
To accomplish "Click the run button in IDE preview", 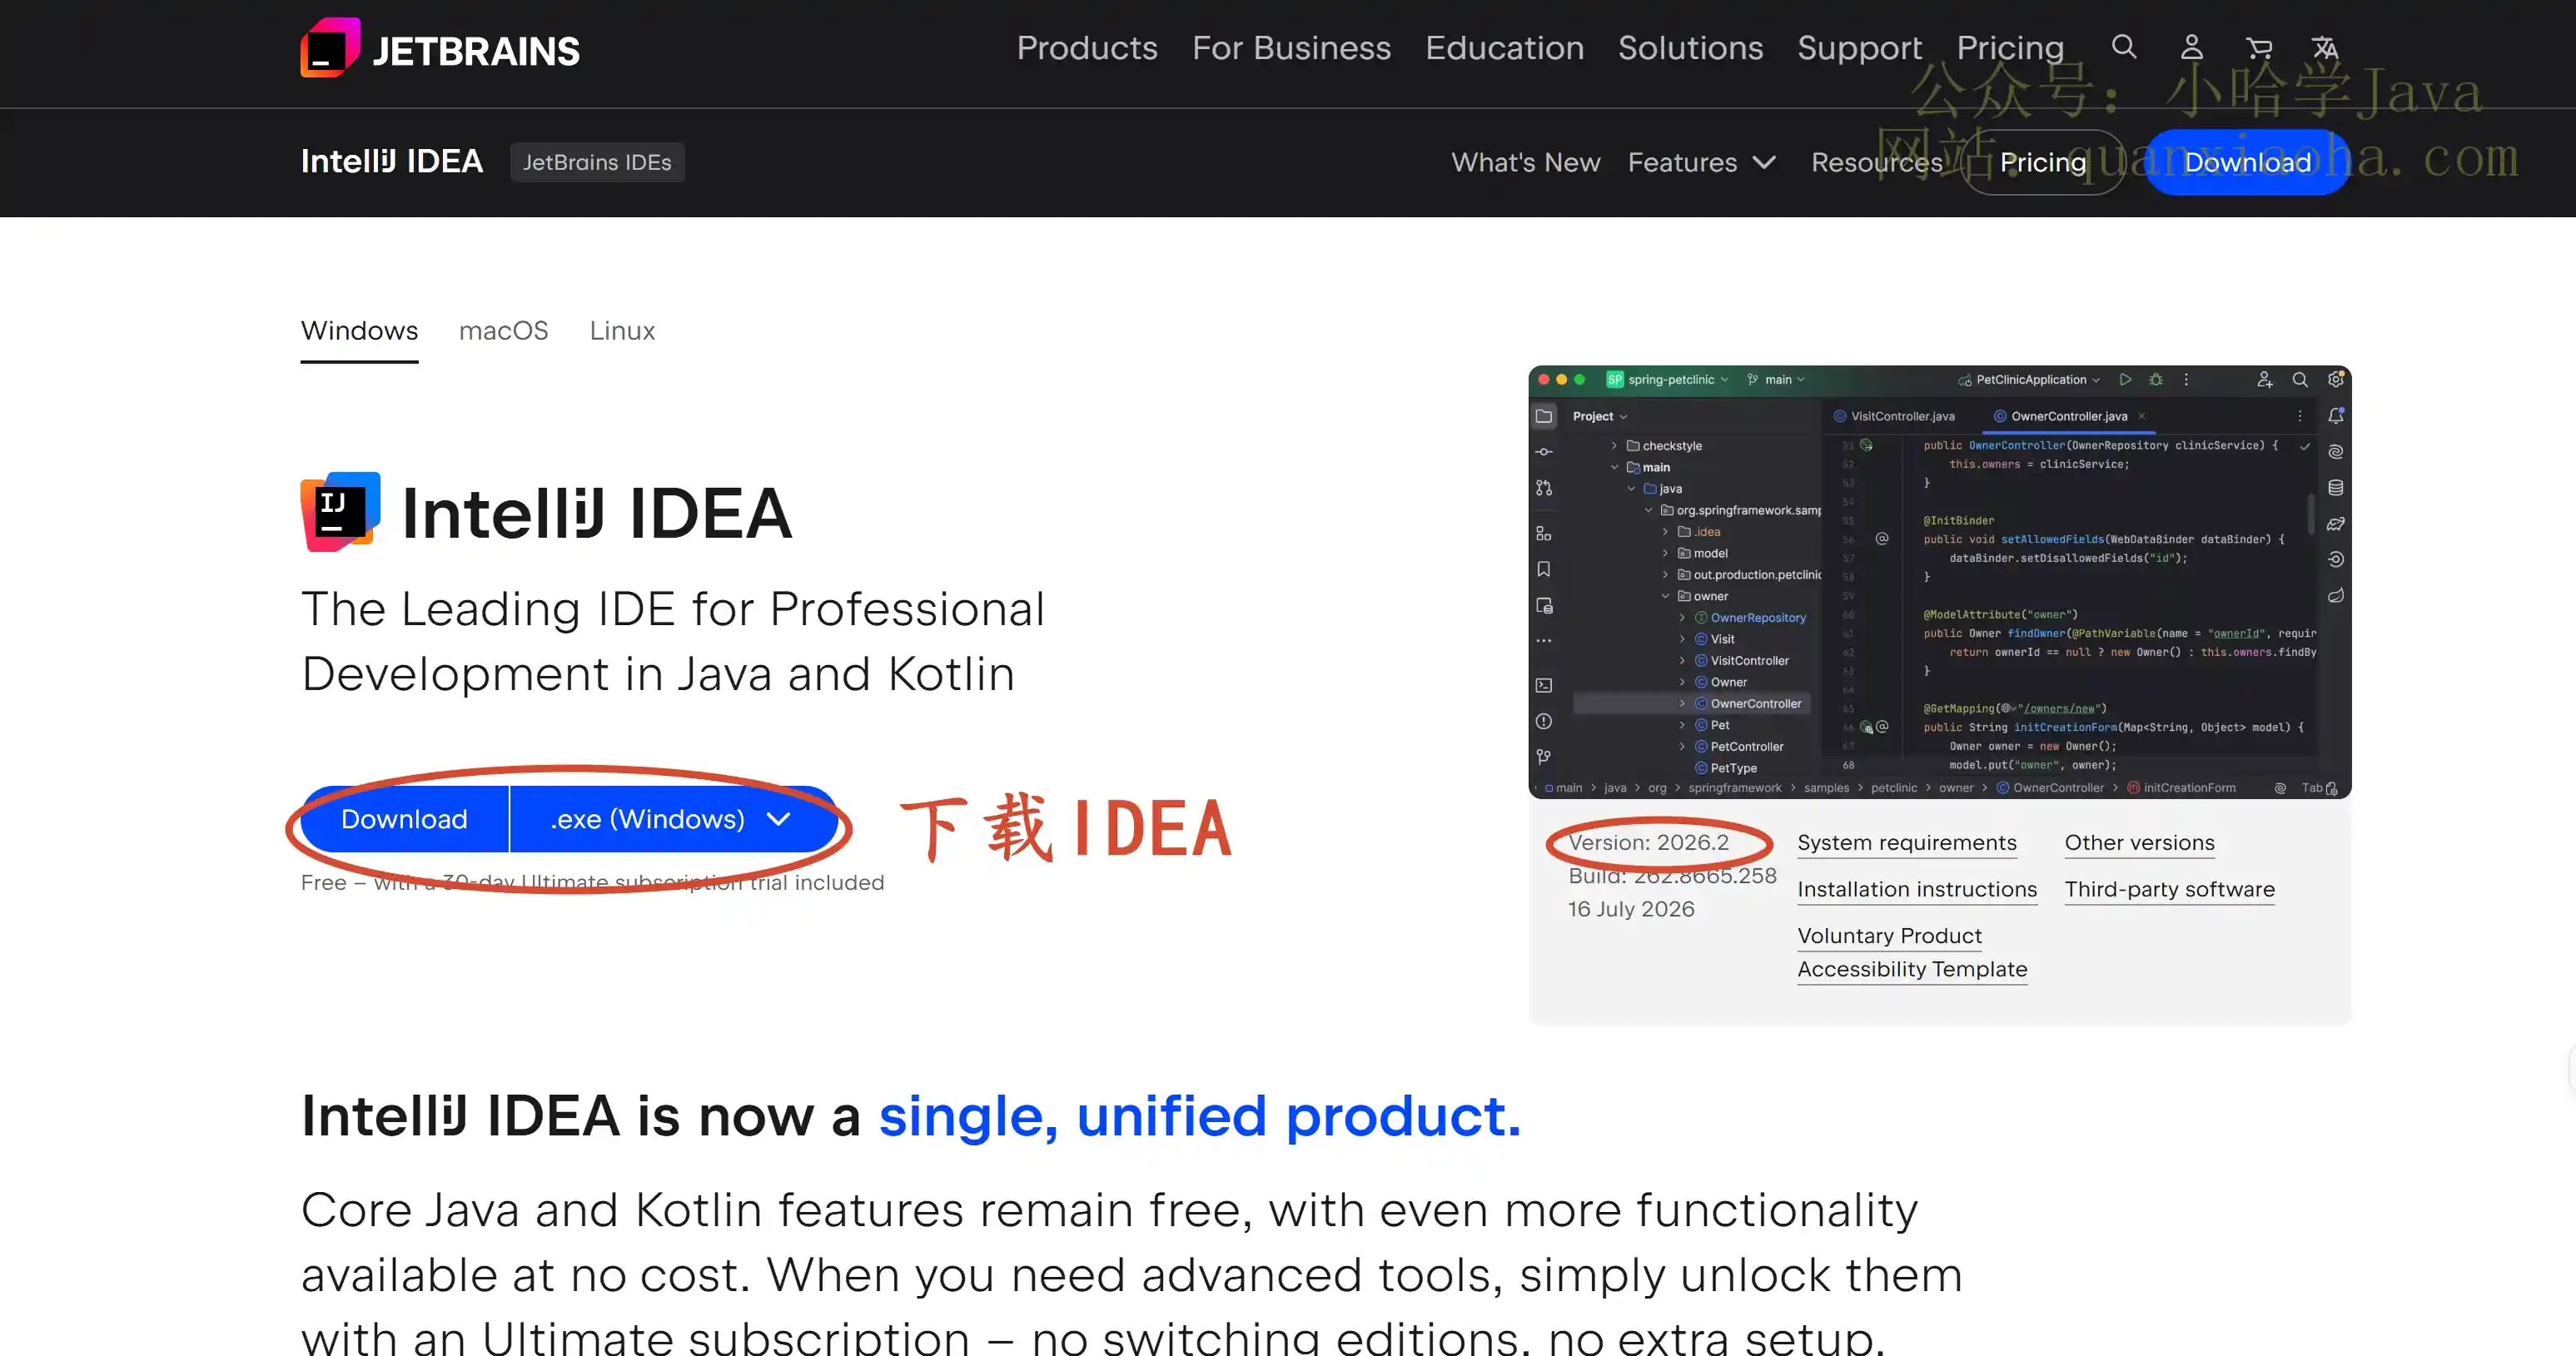I will 2125,380.
